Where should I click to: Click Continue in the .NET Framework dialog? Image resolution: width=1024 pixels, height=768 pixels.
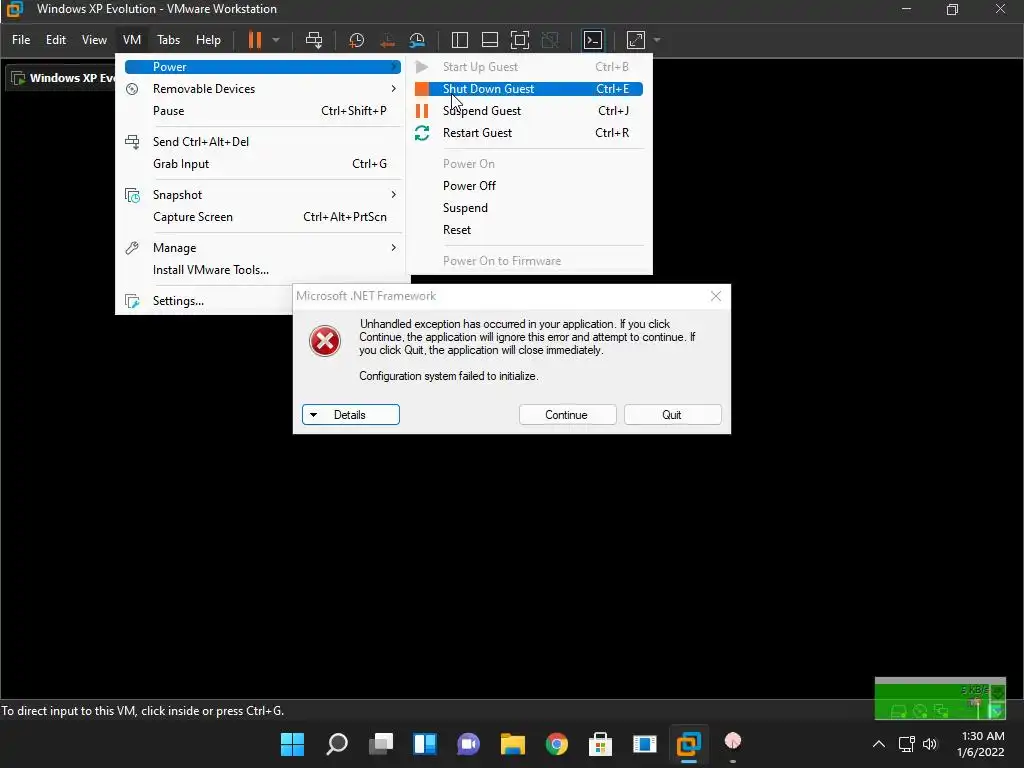[568, 415]
